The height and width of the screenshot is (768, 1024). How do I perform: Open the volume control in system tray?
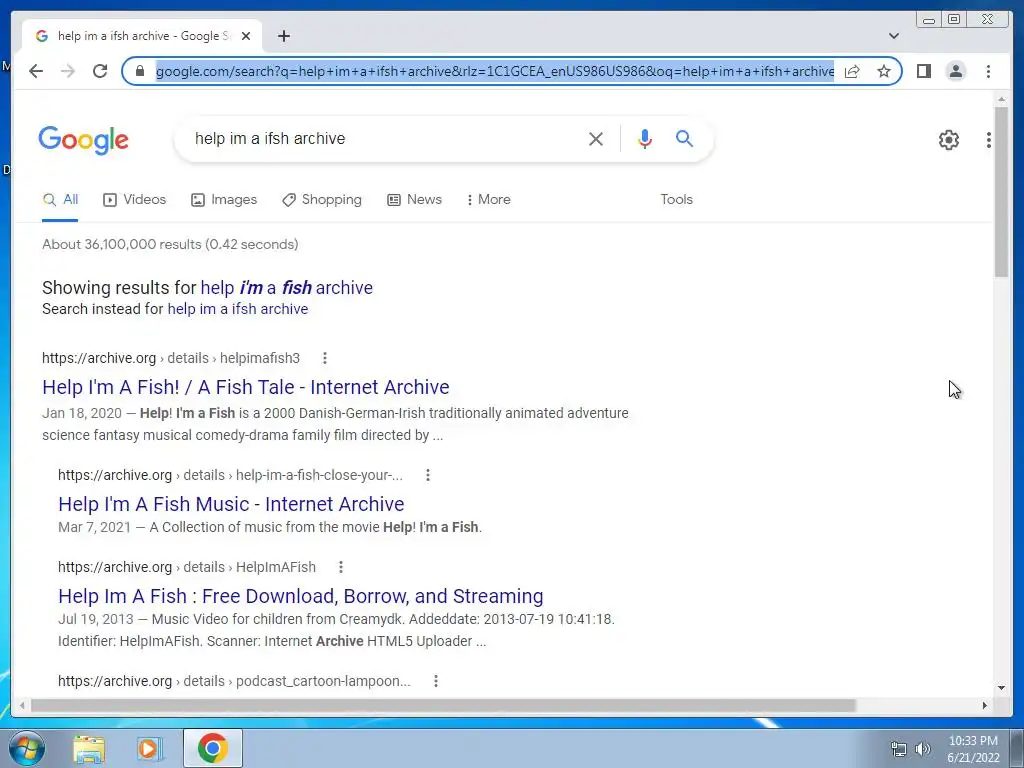pyautogui.click(x=923, y=748)
